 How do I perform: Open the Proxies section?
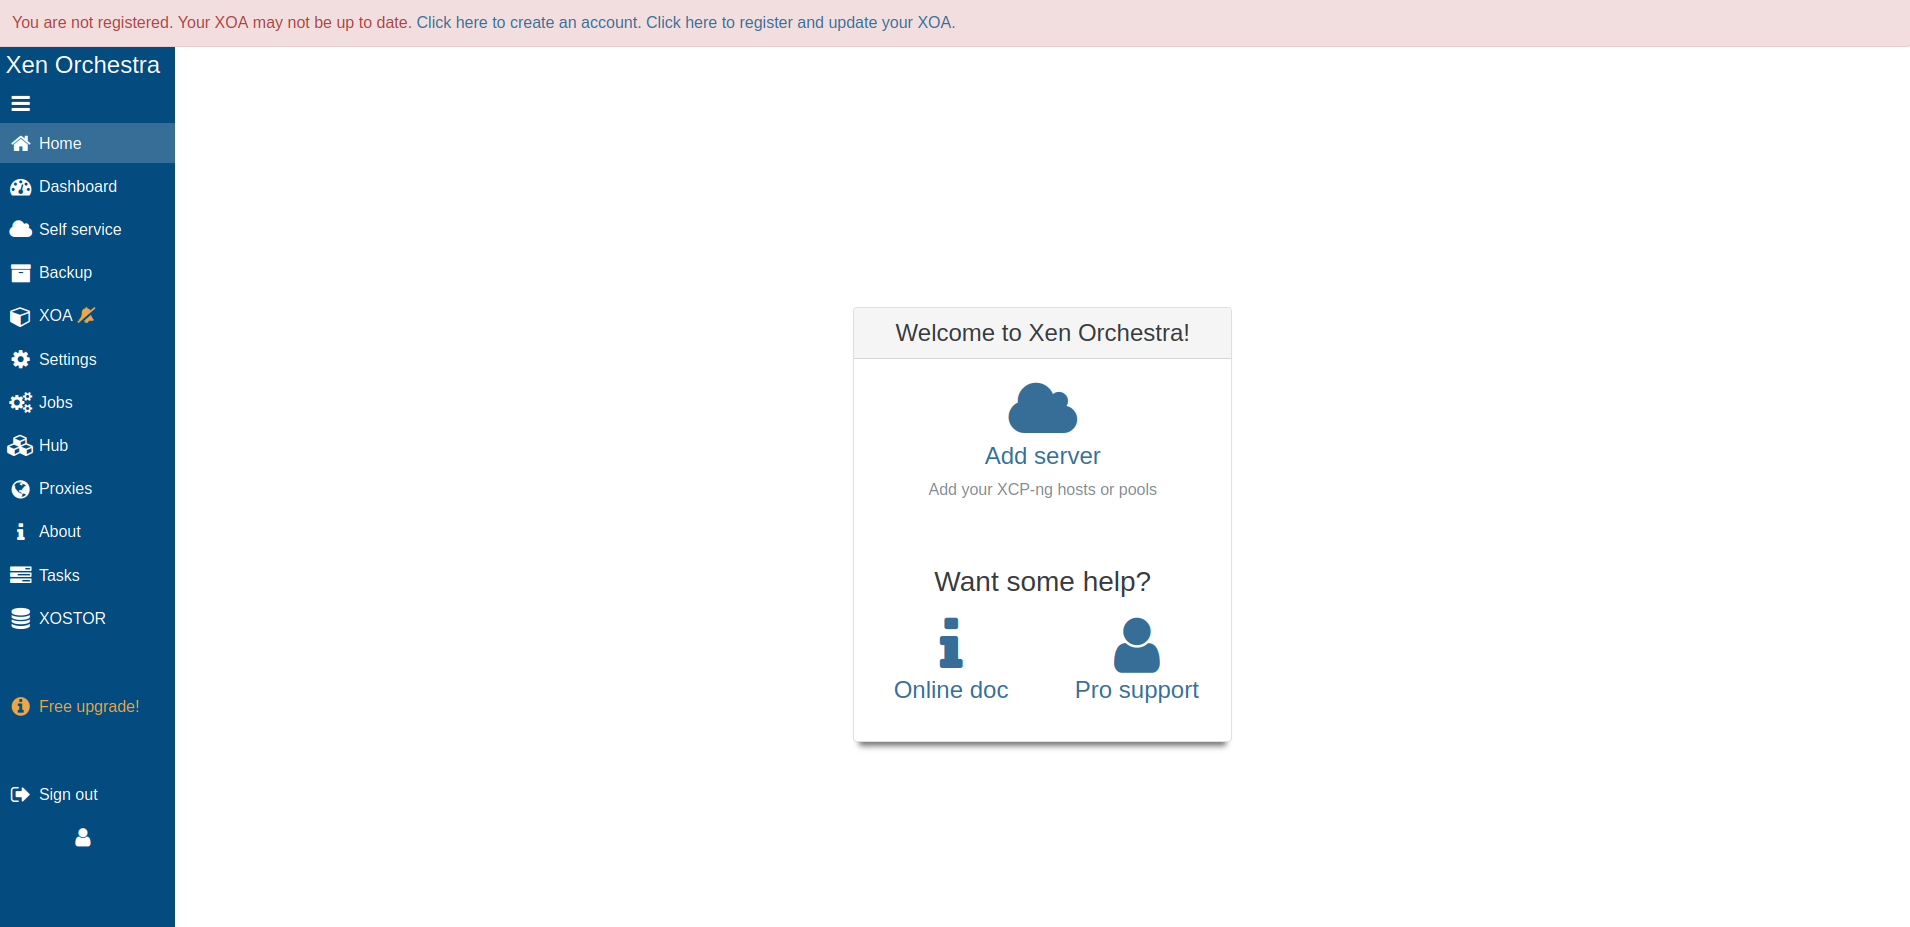point(65,488)
